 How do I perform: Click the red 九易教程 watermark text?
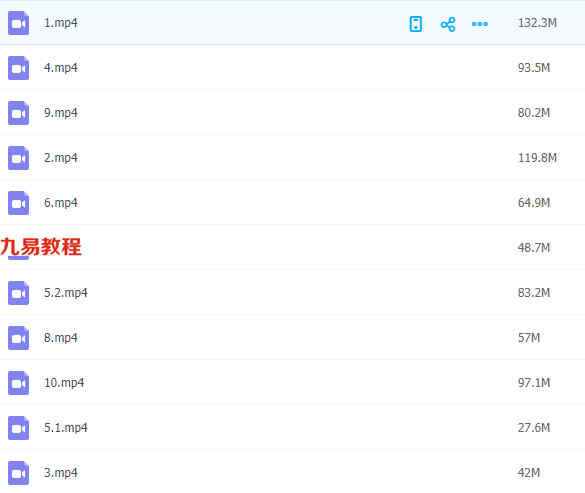click(41, 247)
